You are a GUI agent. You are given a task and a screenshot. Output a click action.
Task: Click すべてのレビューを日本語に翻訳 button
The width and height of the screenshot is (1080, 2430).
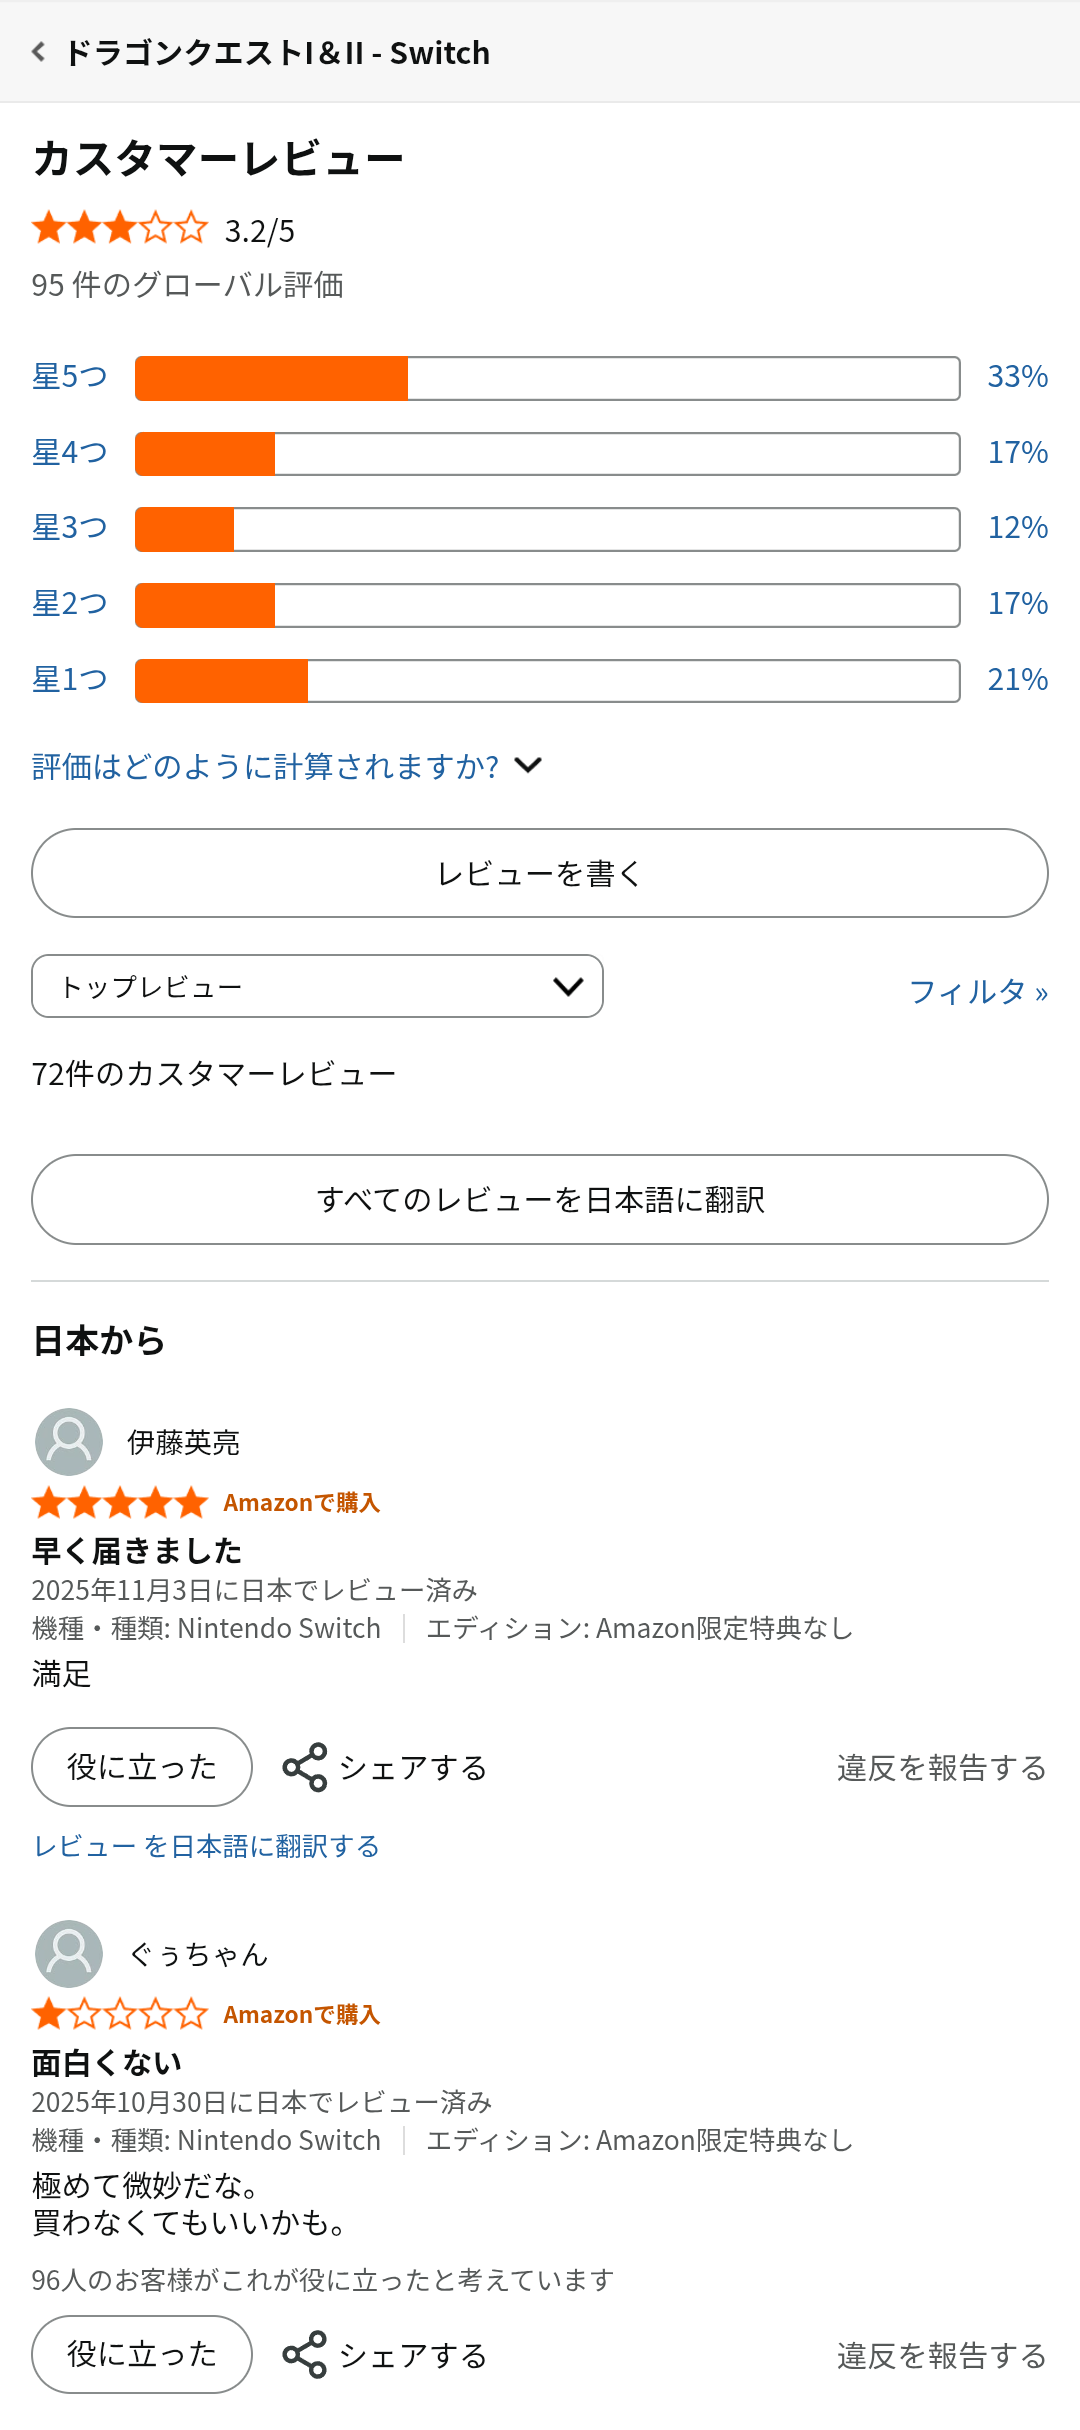(x=540, y=1200)
